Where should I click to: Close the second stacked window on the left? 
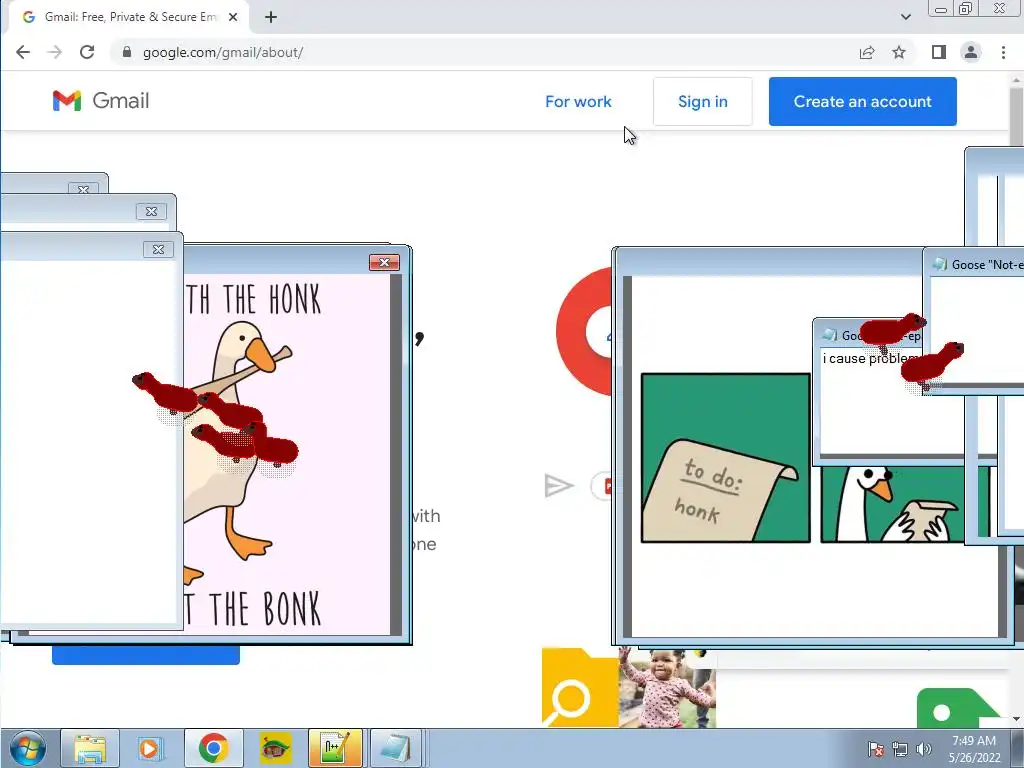(151, 211)
